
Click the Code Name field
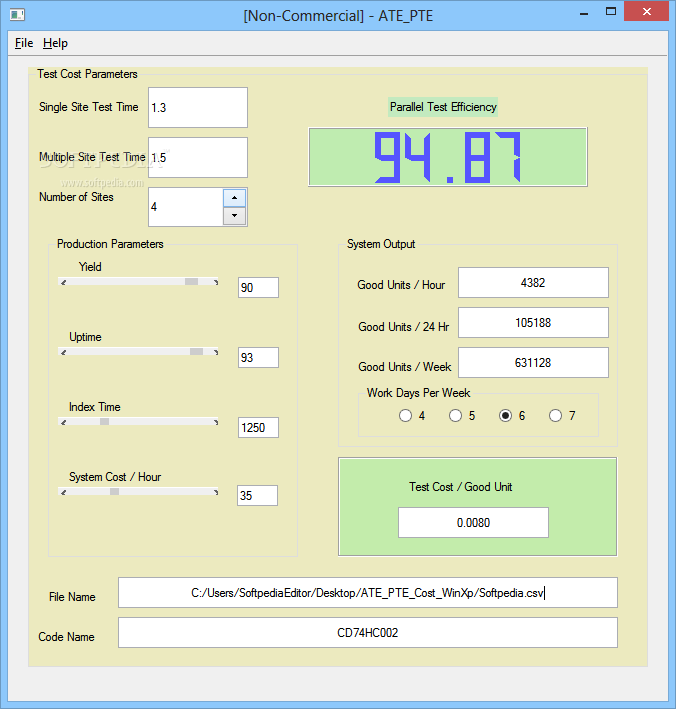pos(368,633)
